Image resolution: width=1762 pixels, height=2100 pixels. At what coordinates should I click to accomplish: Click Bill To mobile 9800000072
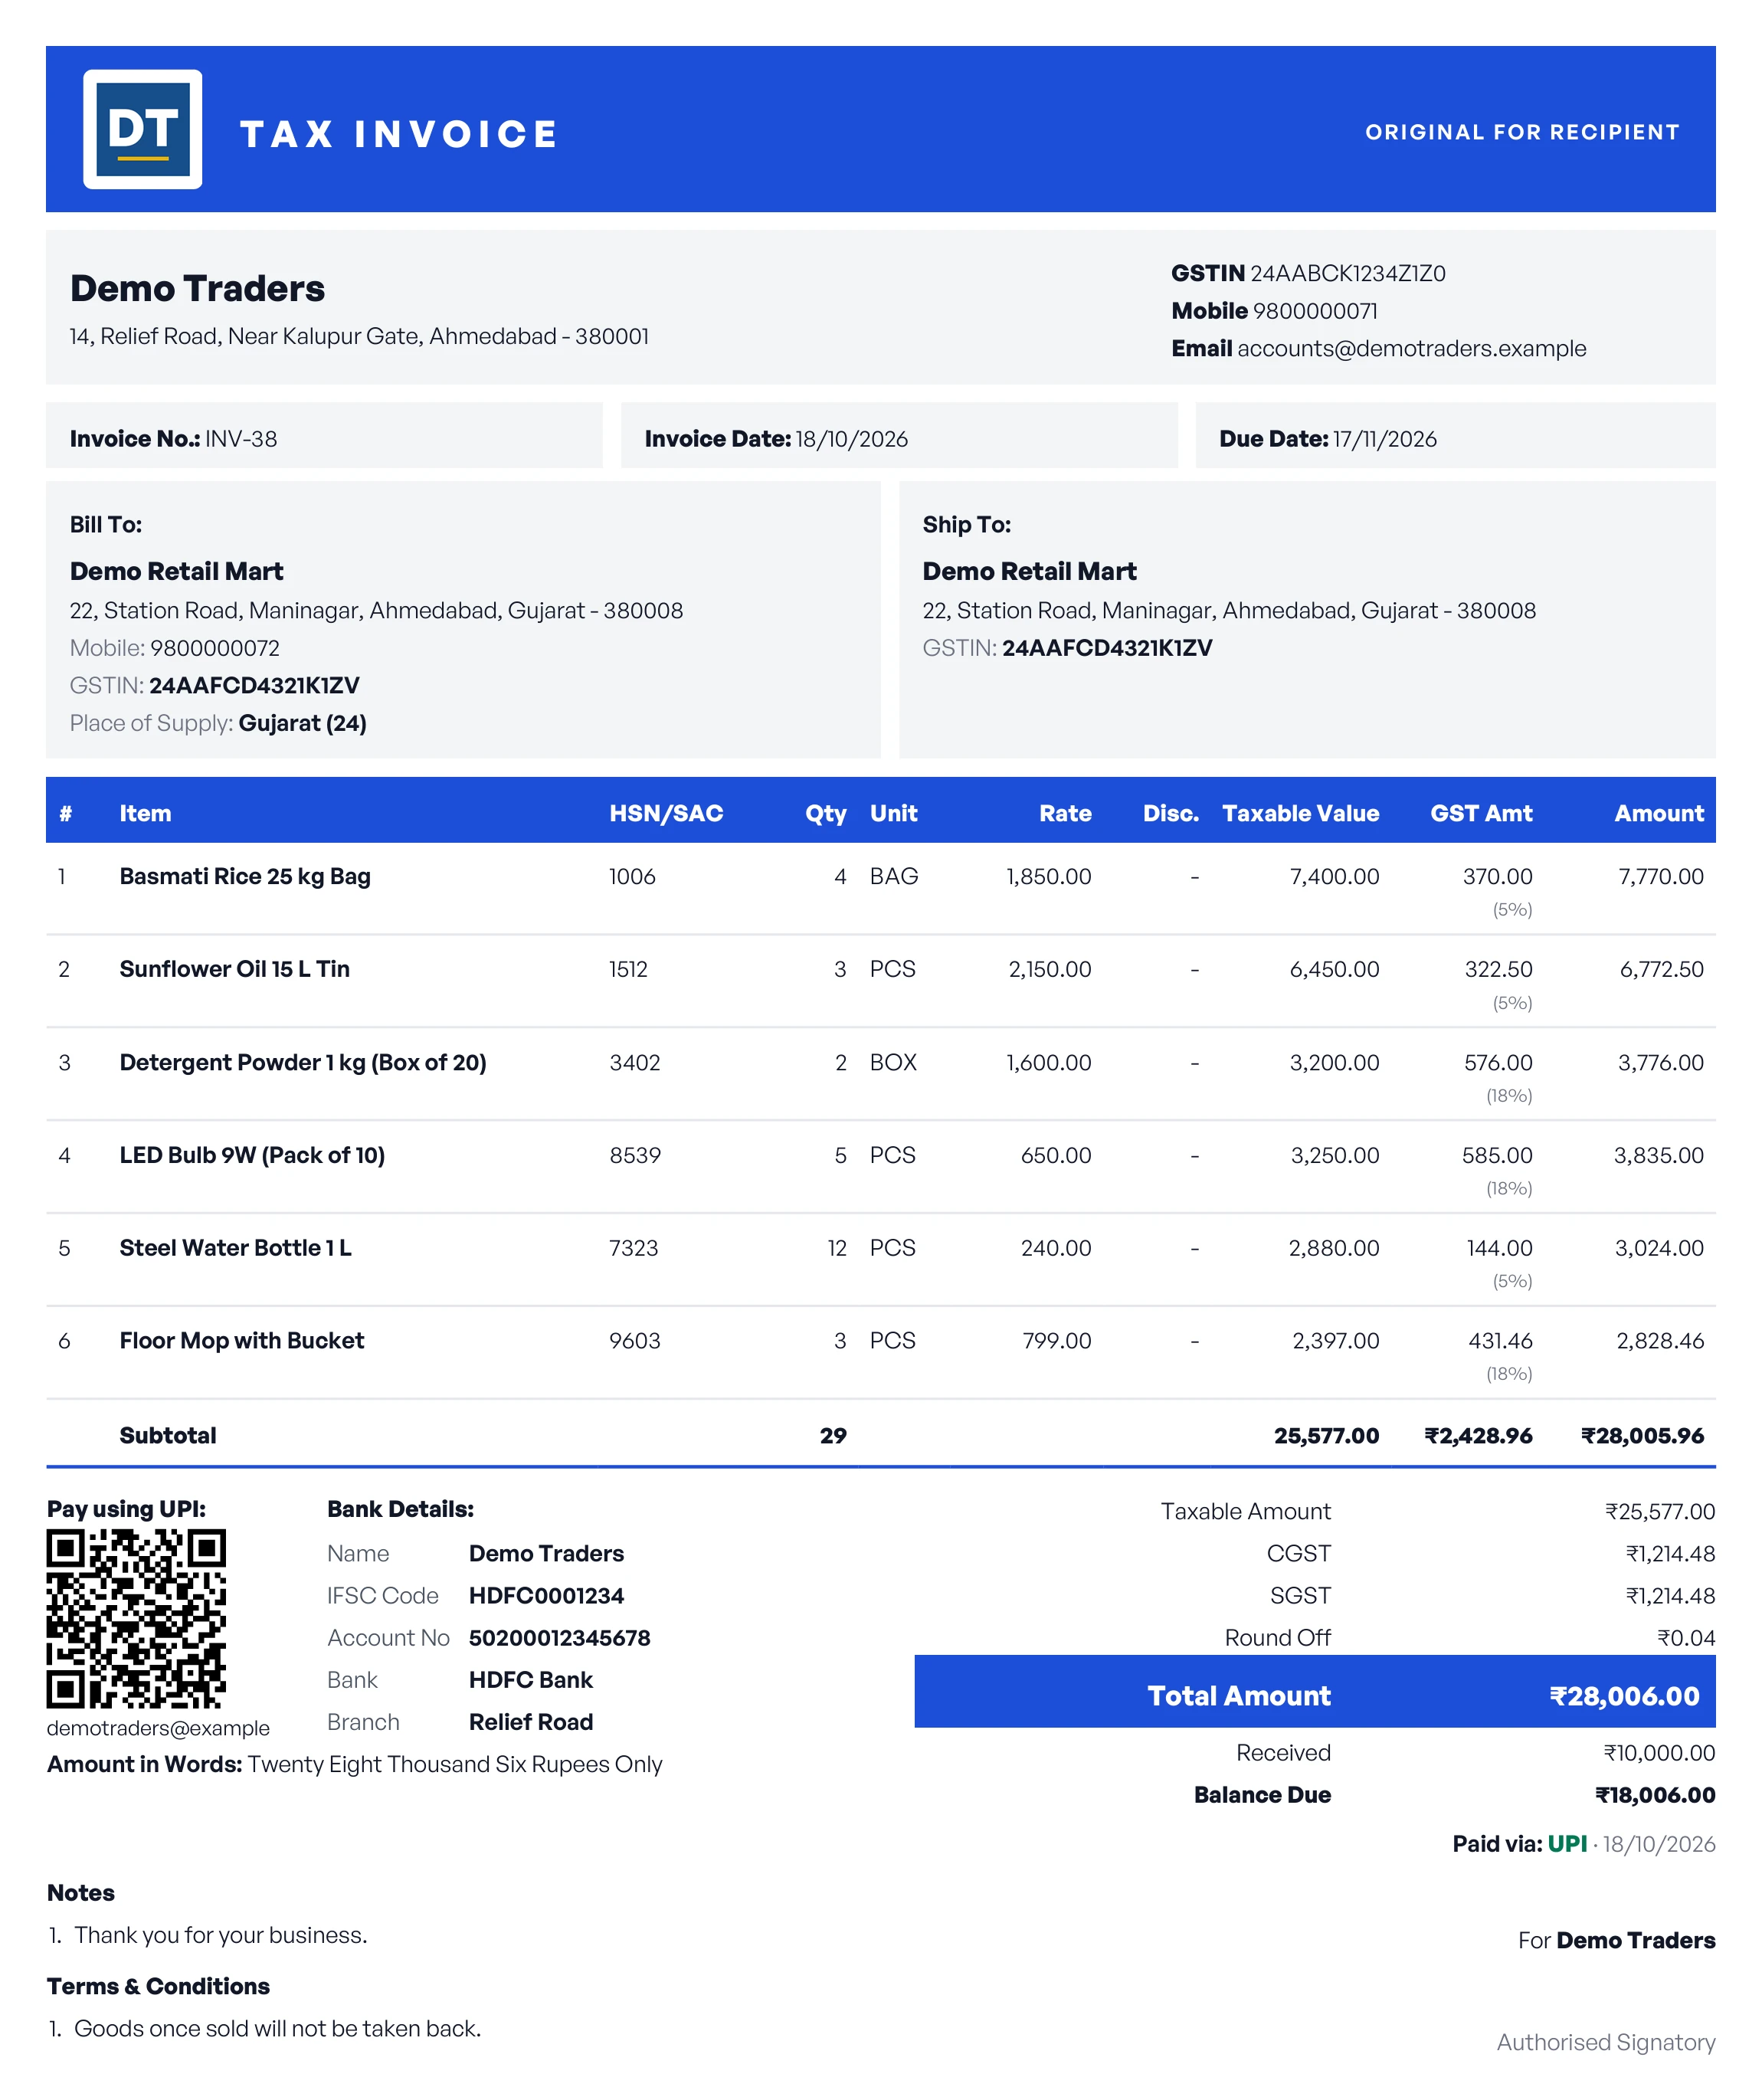[215, 648]
